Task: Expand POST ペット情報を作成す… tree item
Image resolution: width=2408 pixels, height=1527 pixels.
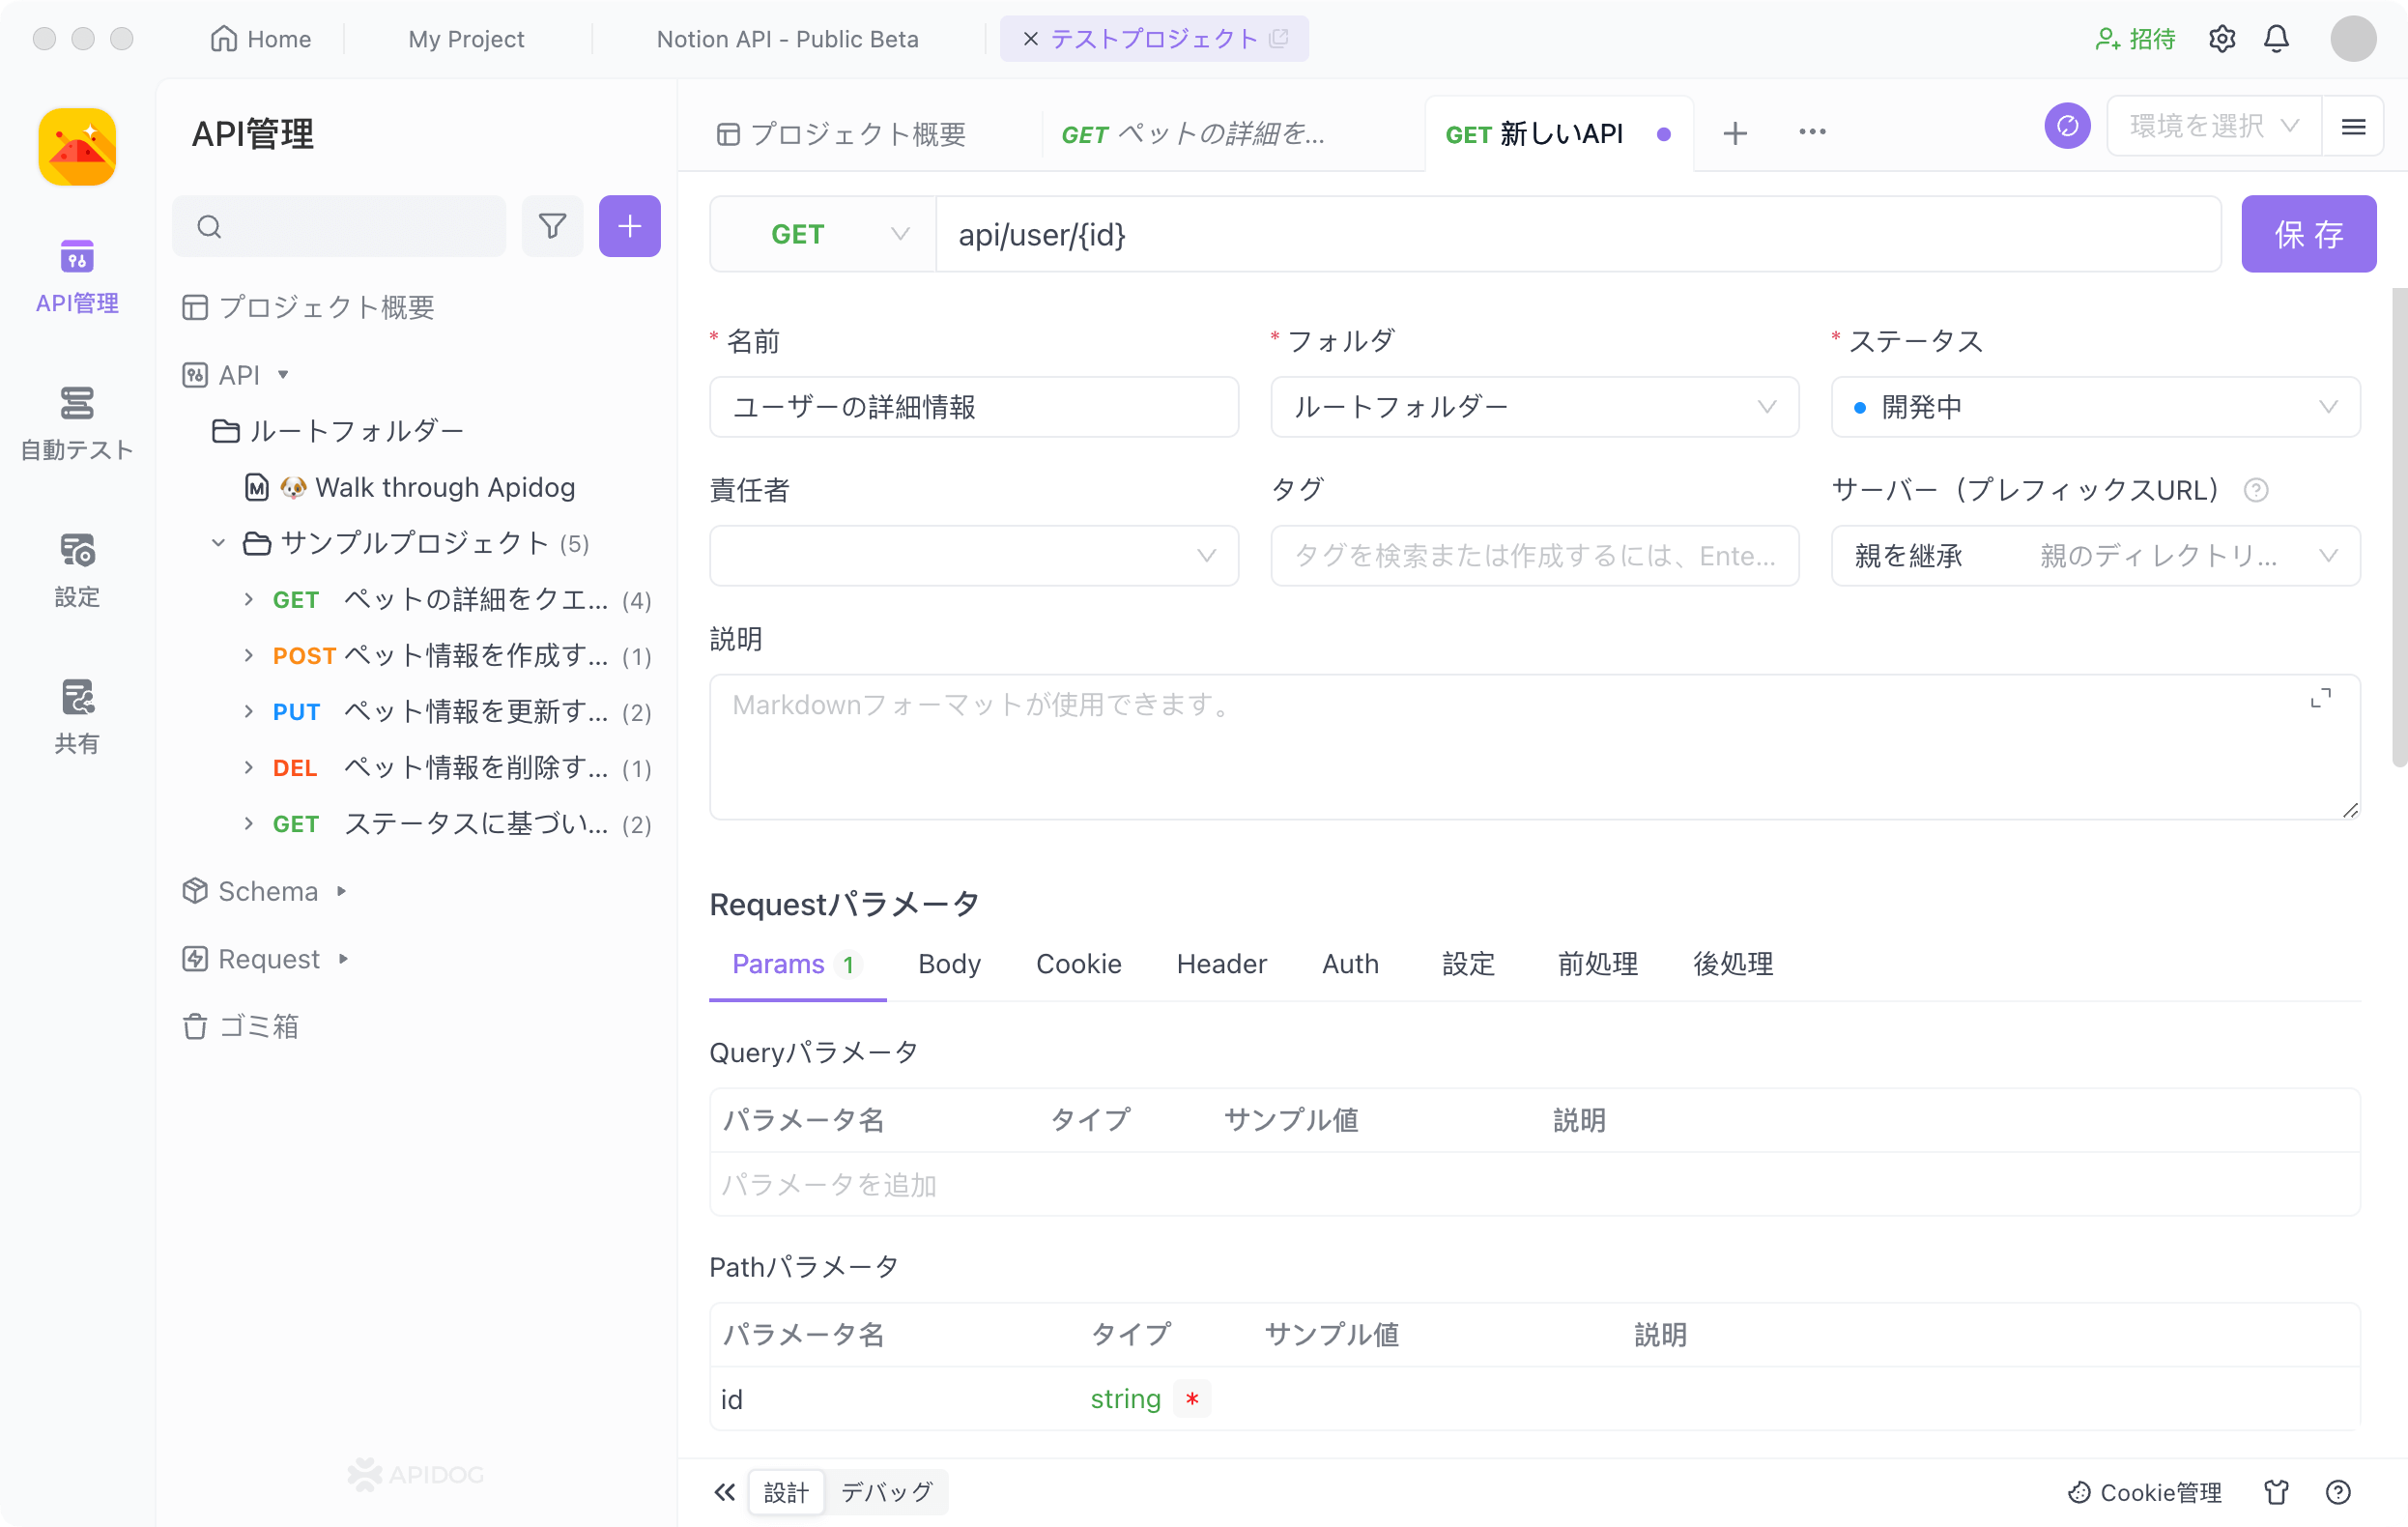Action: pos(248,655)
